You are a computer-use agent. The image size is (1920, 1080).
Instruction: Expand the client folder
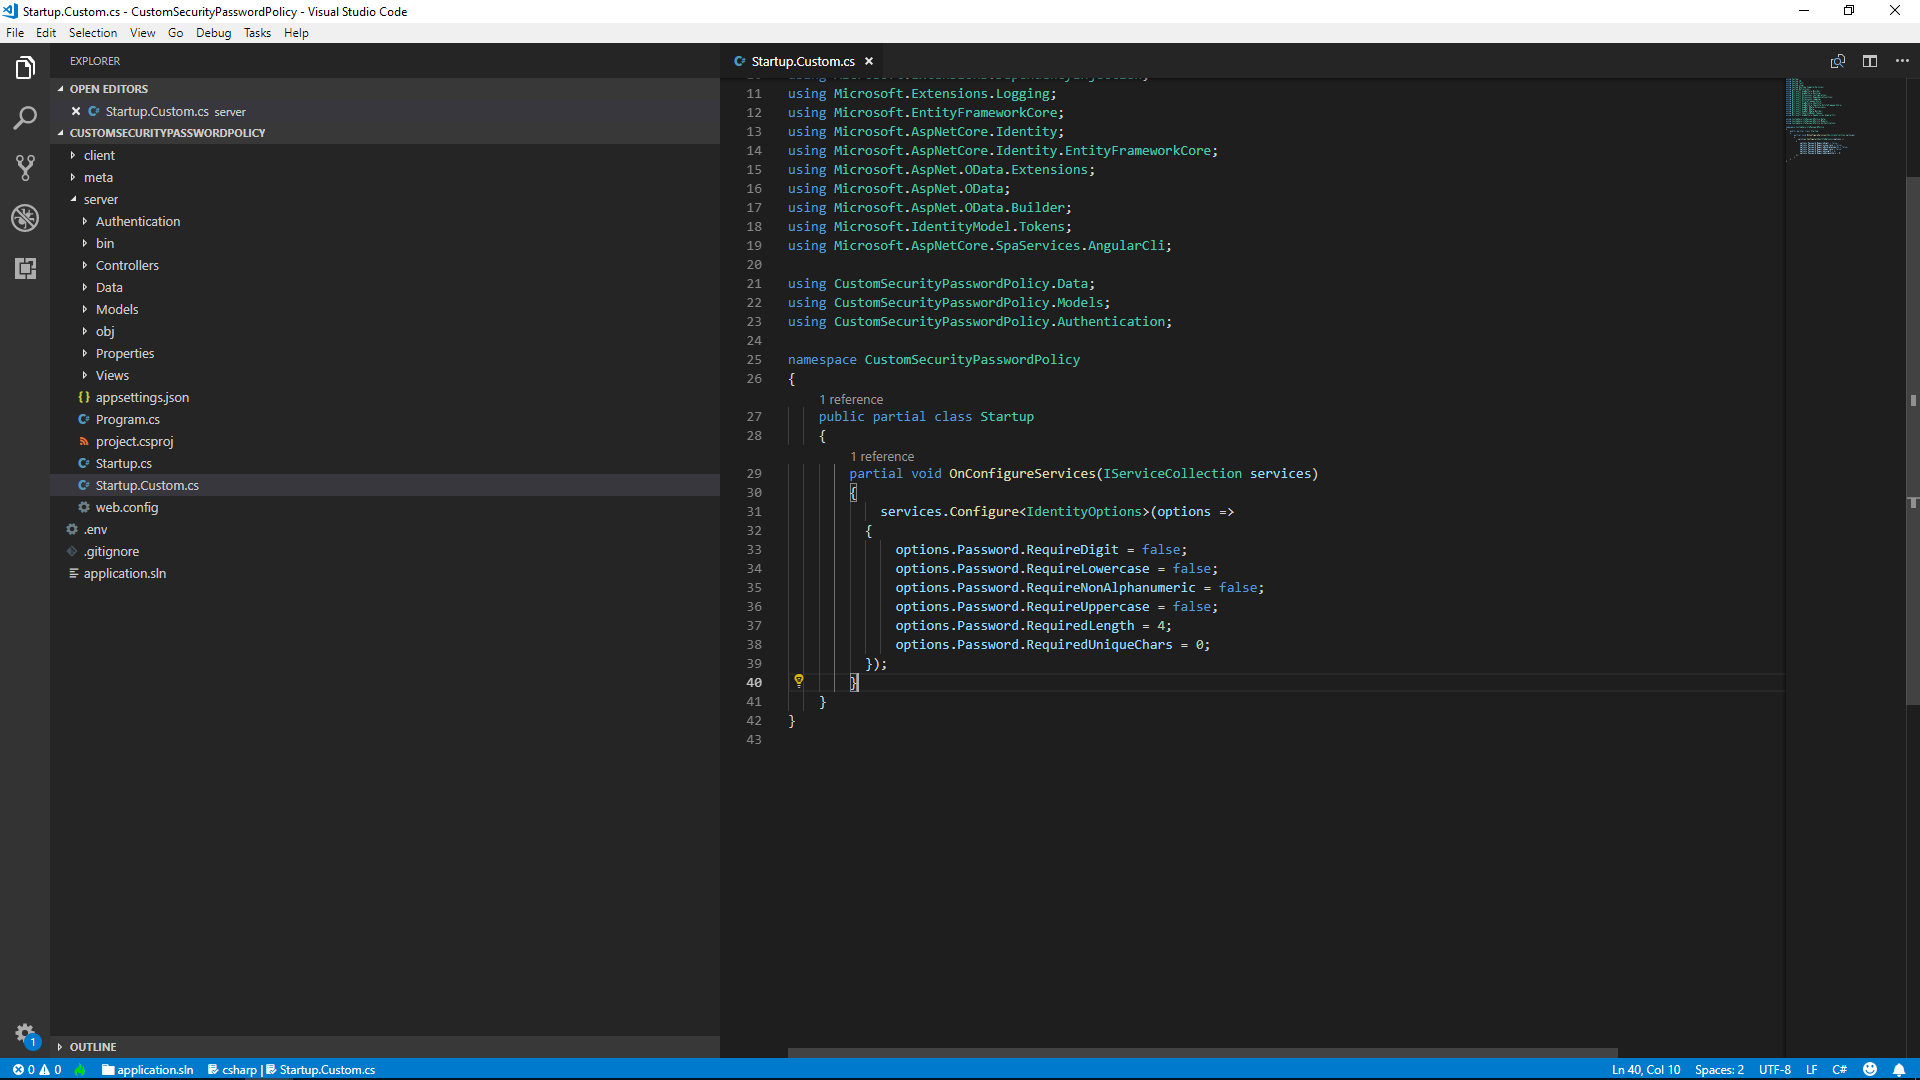pyautogui.click(x=385, y=155)
